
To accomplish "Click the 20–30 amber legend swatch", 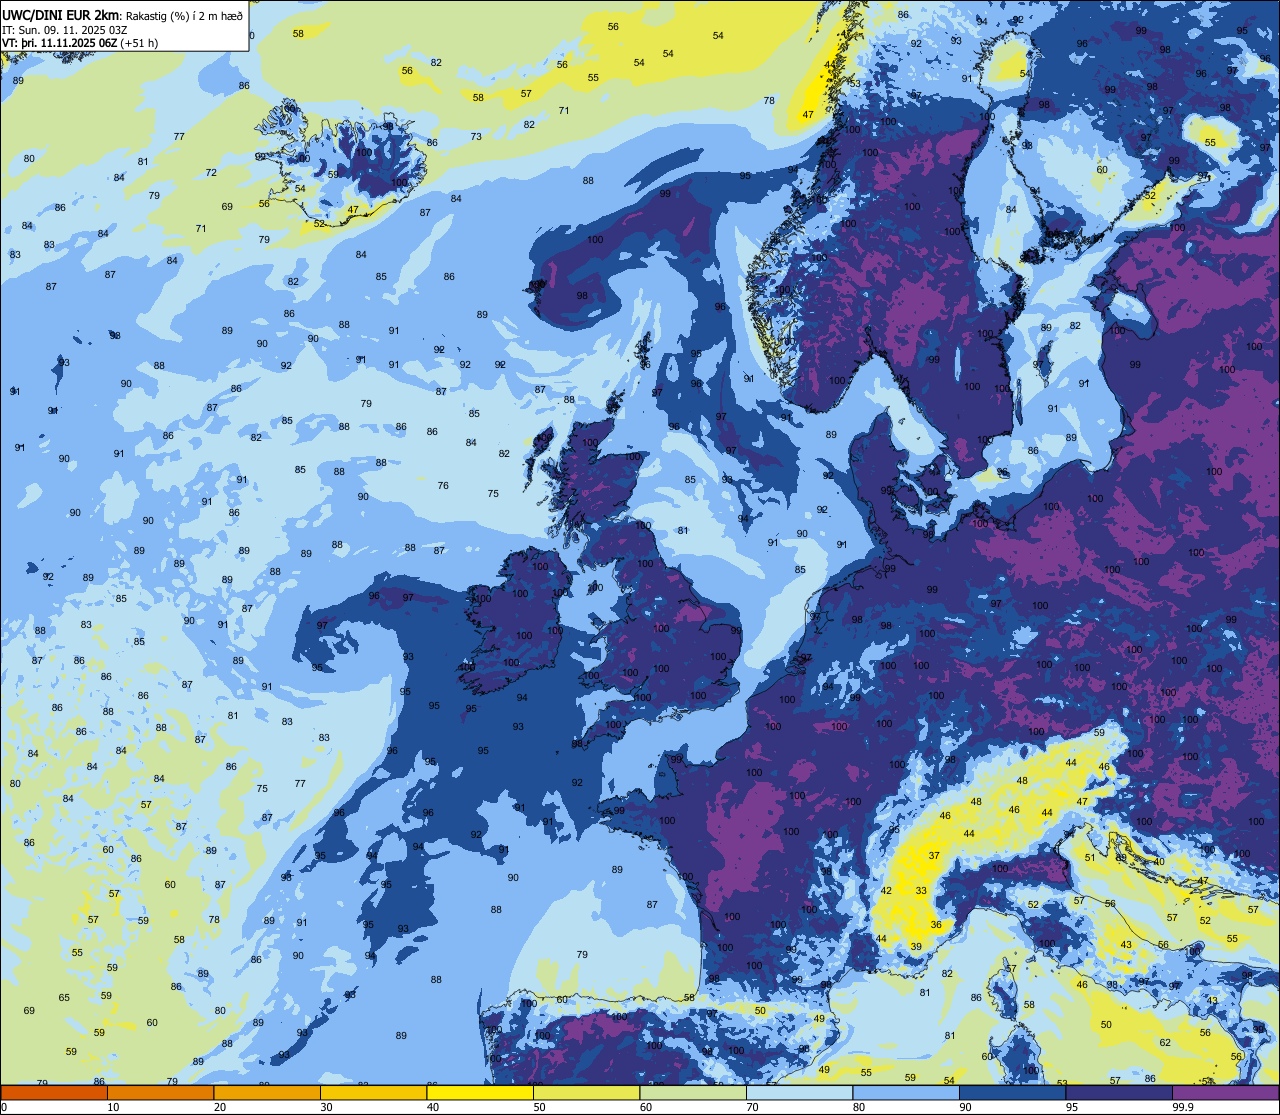I will [267, 1093].
